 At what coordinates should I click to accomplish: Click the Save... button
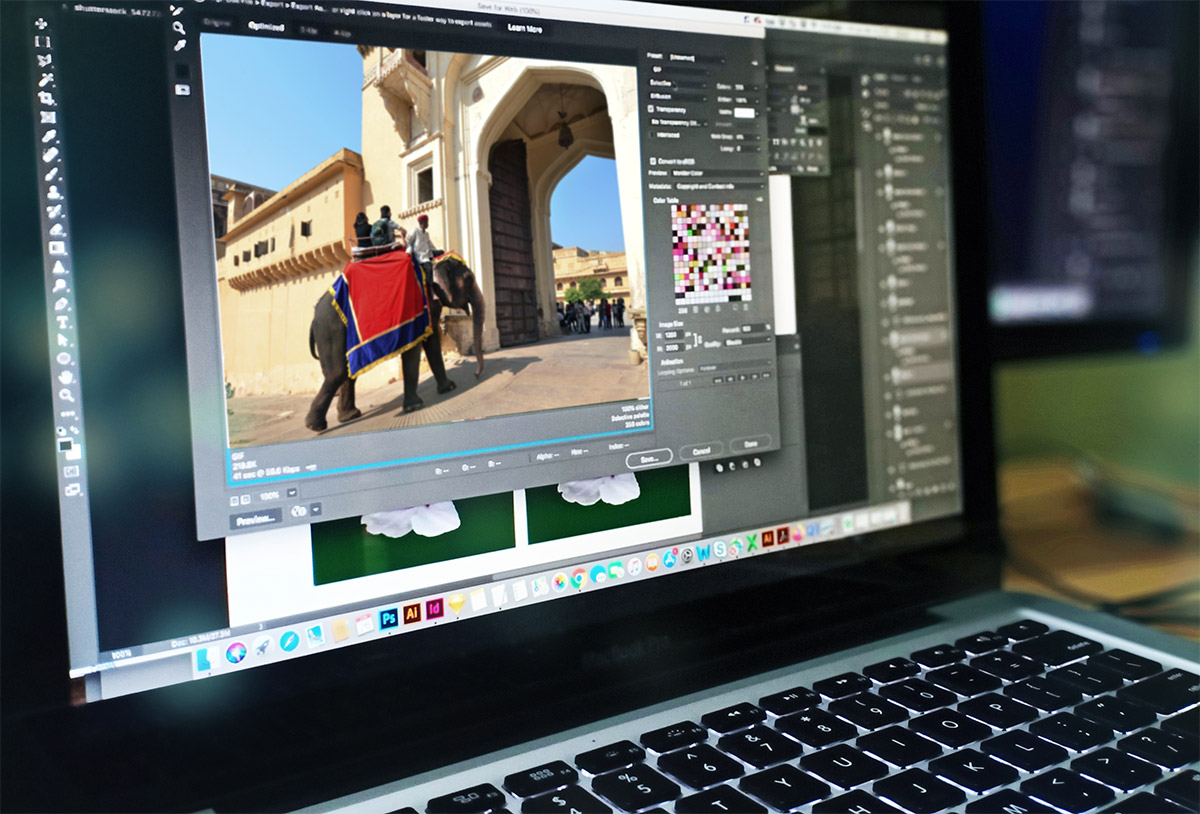tap(648, 458)
